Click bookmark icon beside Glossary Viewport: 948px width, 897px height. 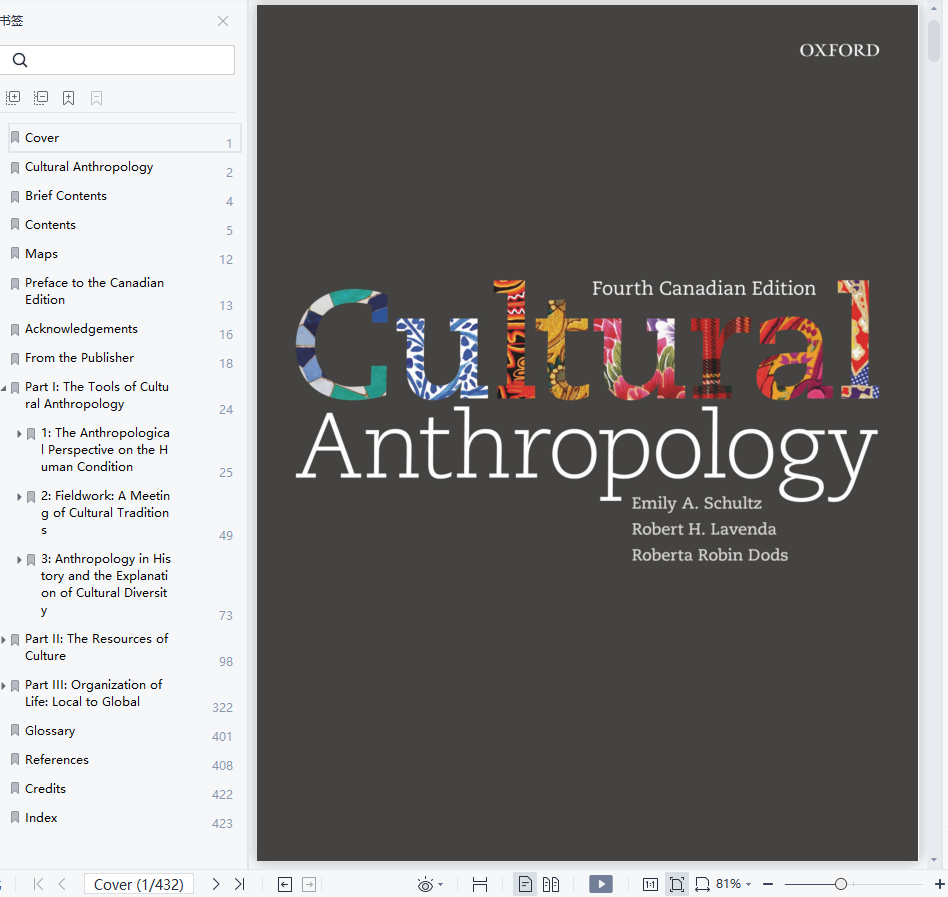point(15,731)
